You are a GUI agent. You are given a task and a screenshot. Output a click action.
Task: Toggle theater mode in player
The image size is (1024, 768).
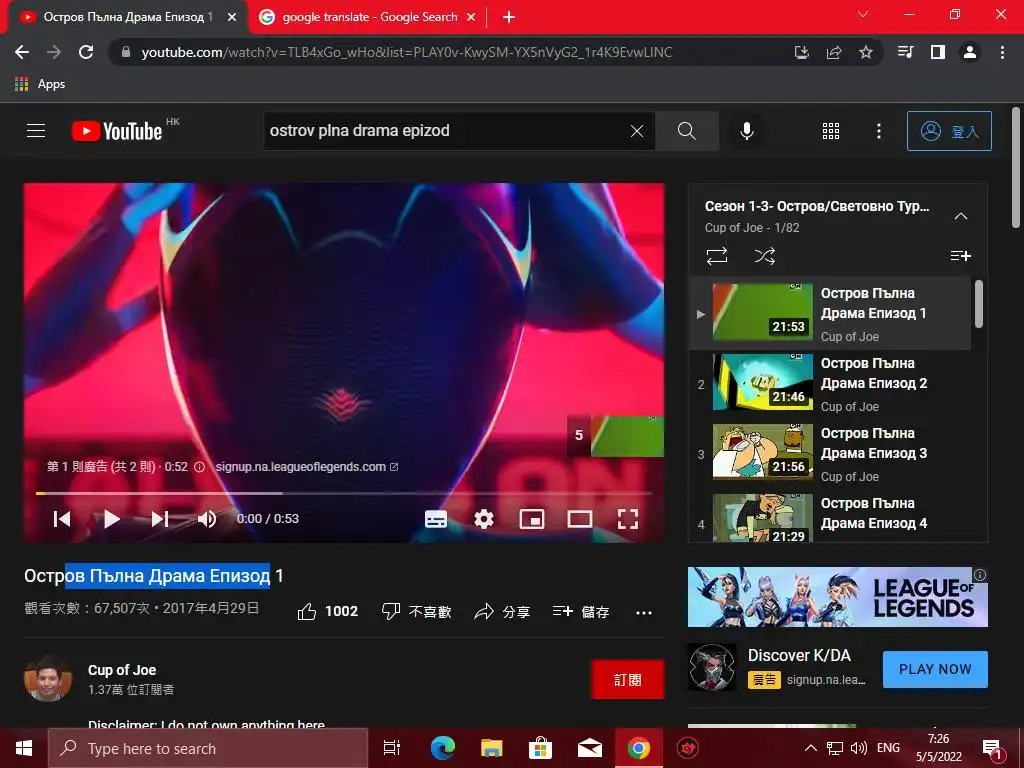[580, 519]
